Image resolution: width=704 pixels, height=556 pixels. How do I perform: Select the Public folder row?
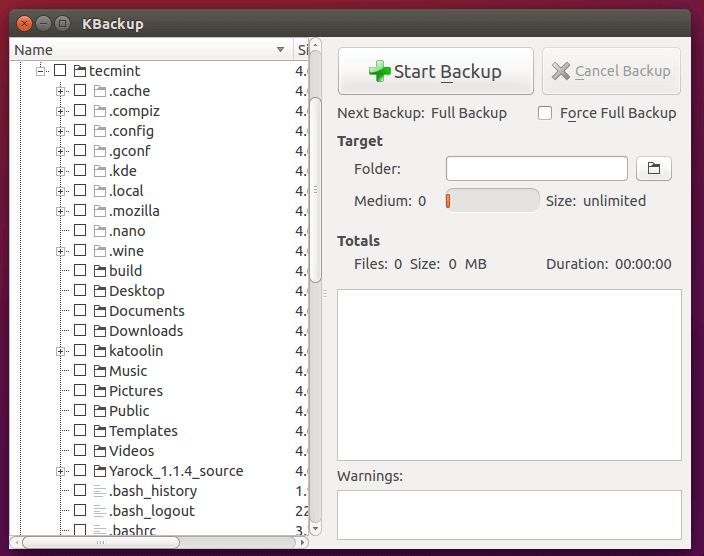(129, 411)
